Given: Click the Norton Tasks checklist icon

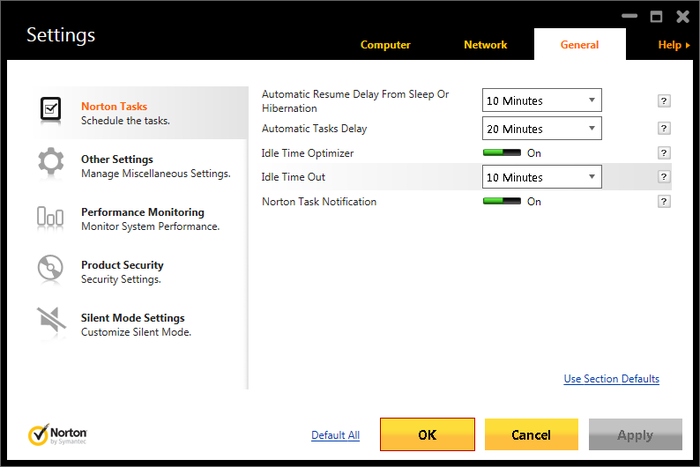Looking at the screenshot, I should point(50,110).
